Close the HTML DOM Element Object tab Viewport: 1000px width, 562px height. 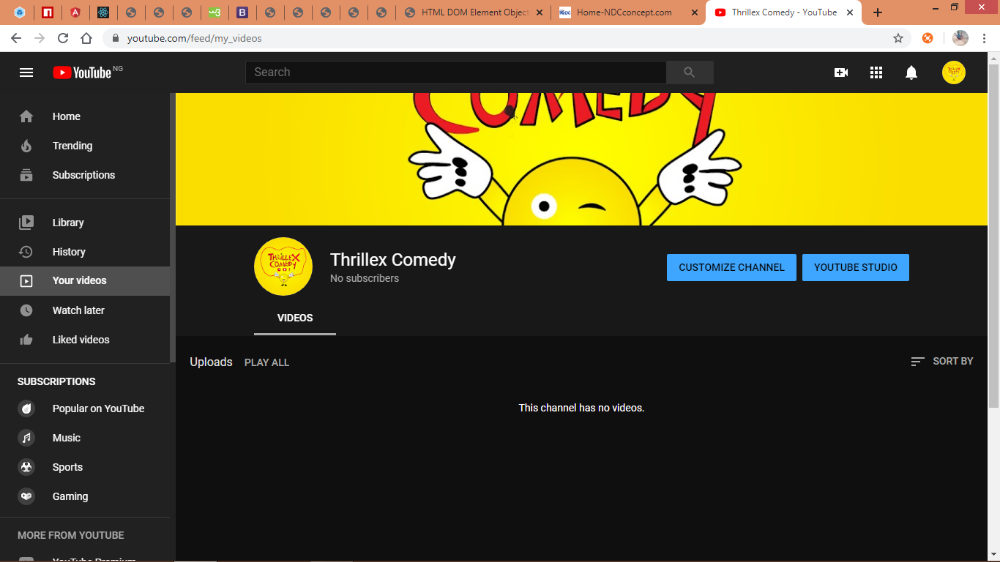[x=540, y=12]
